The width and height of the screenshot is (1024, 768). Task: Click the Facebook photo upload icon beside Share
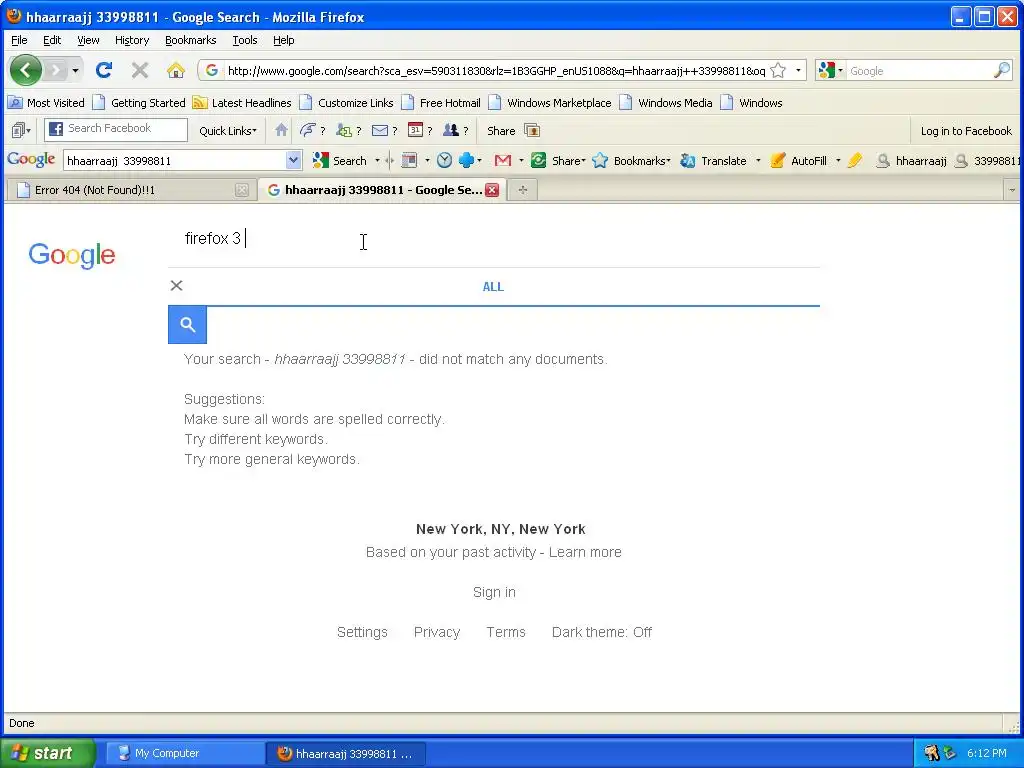[532, 131]
